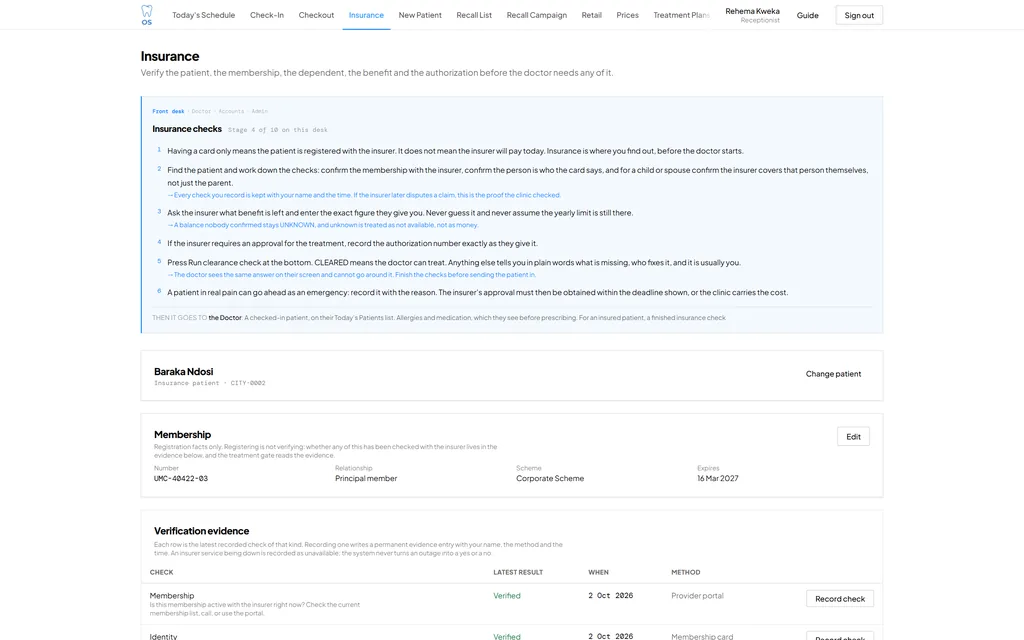Click the Insurance checks guide heading
The width and height of the screenshot is (1024, 640).
187,129
